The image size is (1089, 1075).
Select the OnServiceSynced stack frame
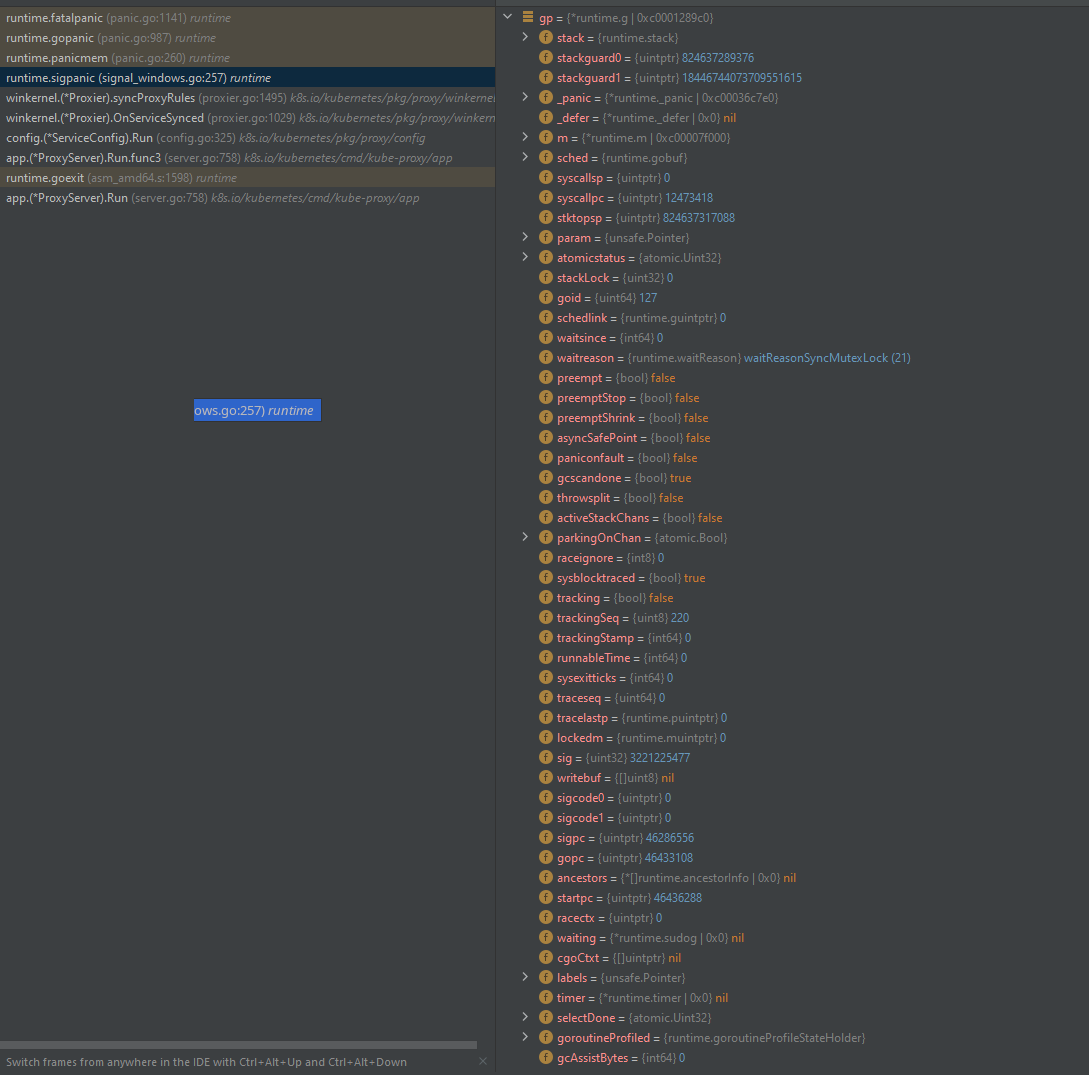pyautogui.click(x=247, y=118)
